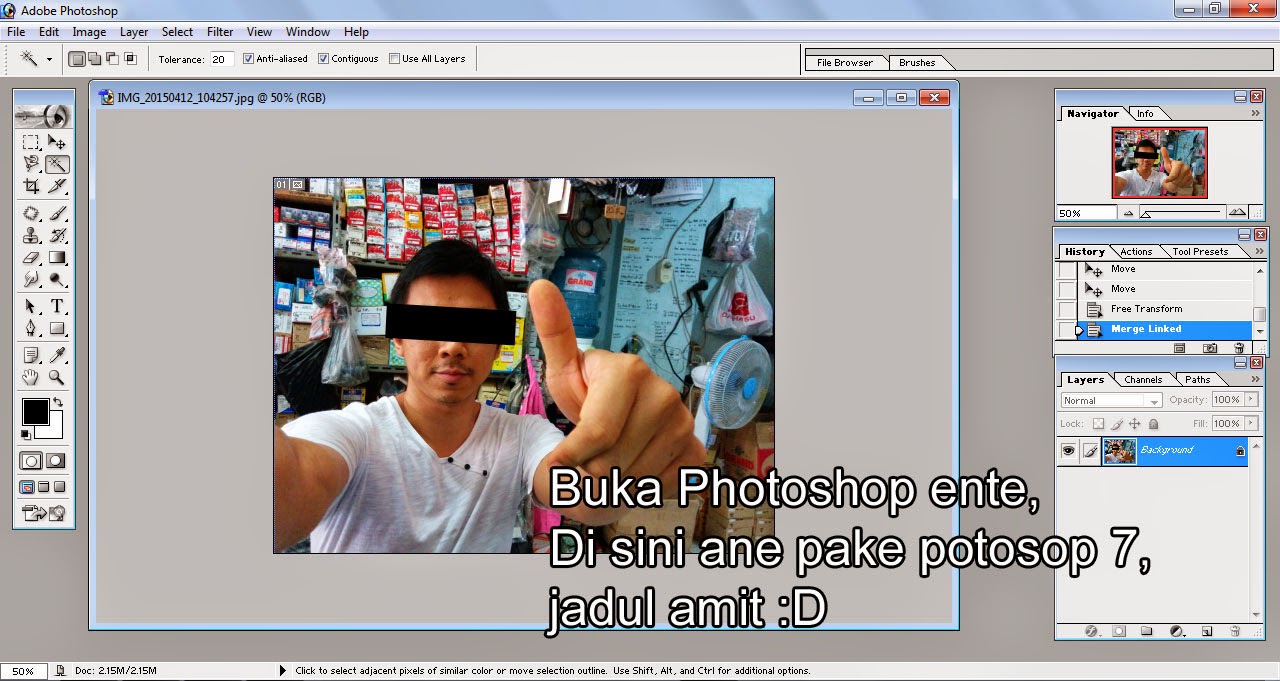
Task: Reset default foreground and background colors
Action: [25, 434]
